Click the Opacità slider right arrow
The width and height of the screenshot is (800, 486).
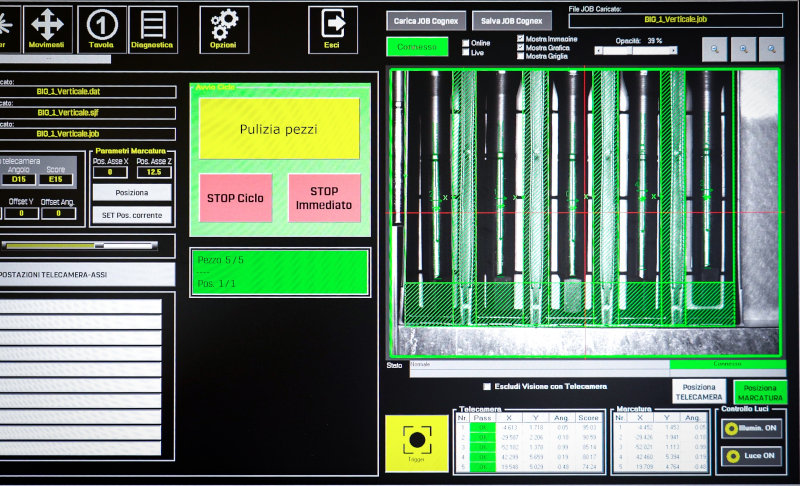(673, 50)
